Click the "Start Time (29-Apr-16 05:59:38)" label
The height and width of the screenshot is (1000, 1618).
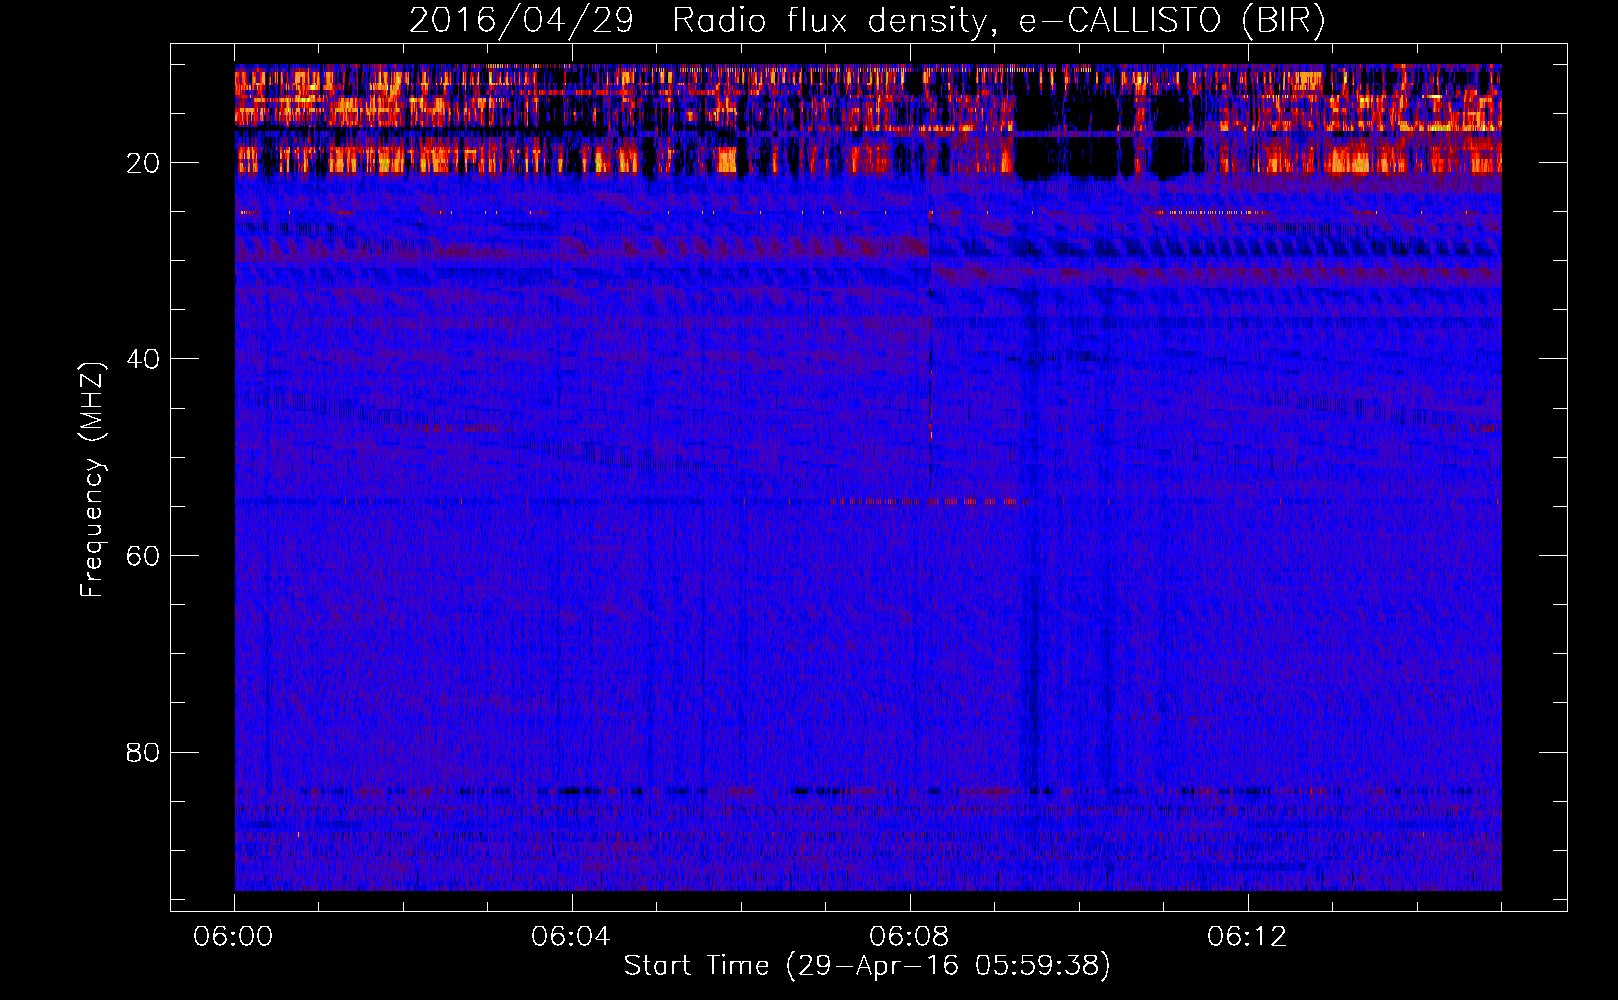pyautogui.click(x=867, y=966)
